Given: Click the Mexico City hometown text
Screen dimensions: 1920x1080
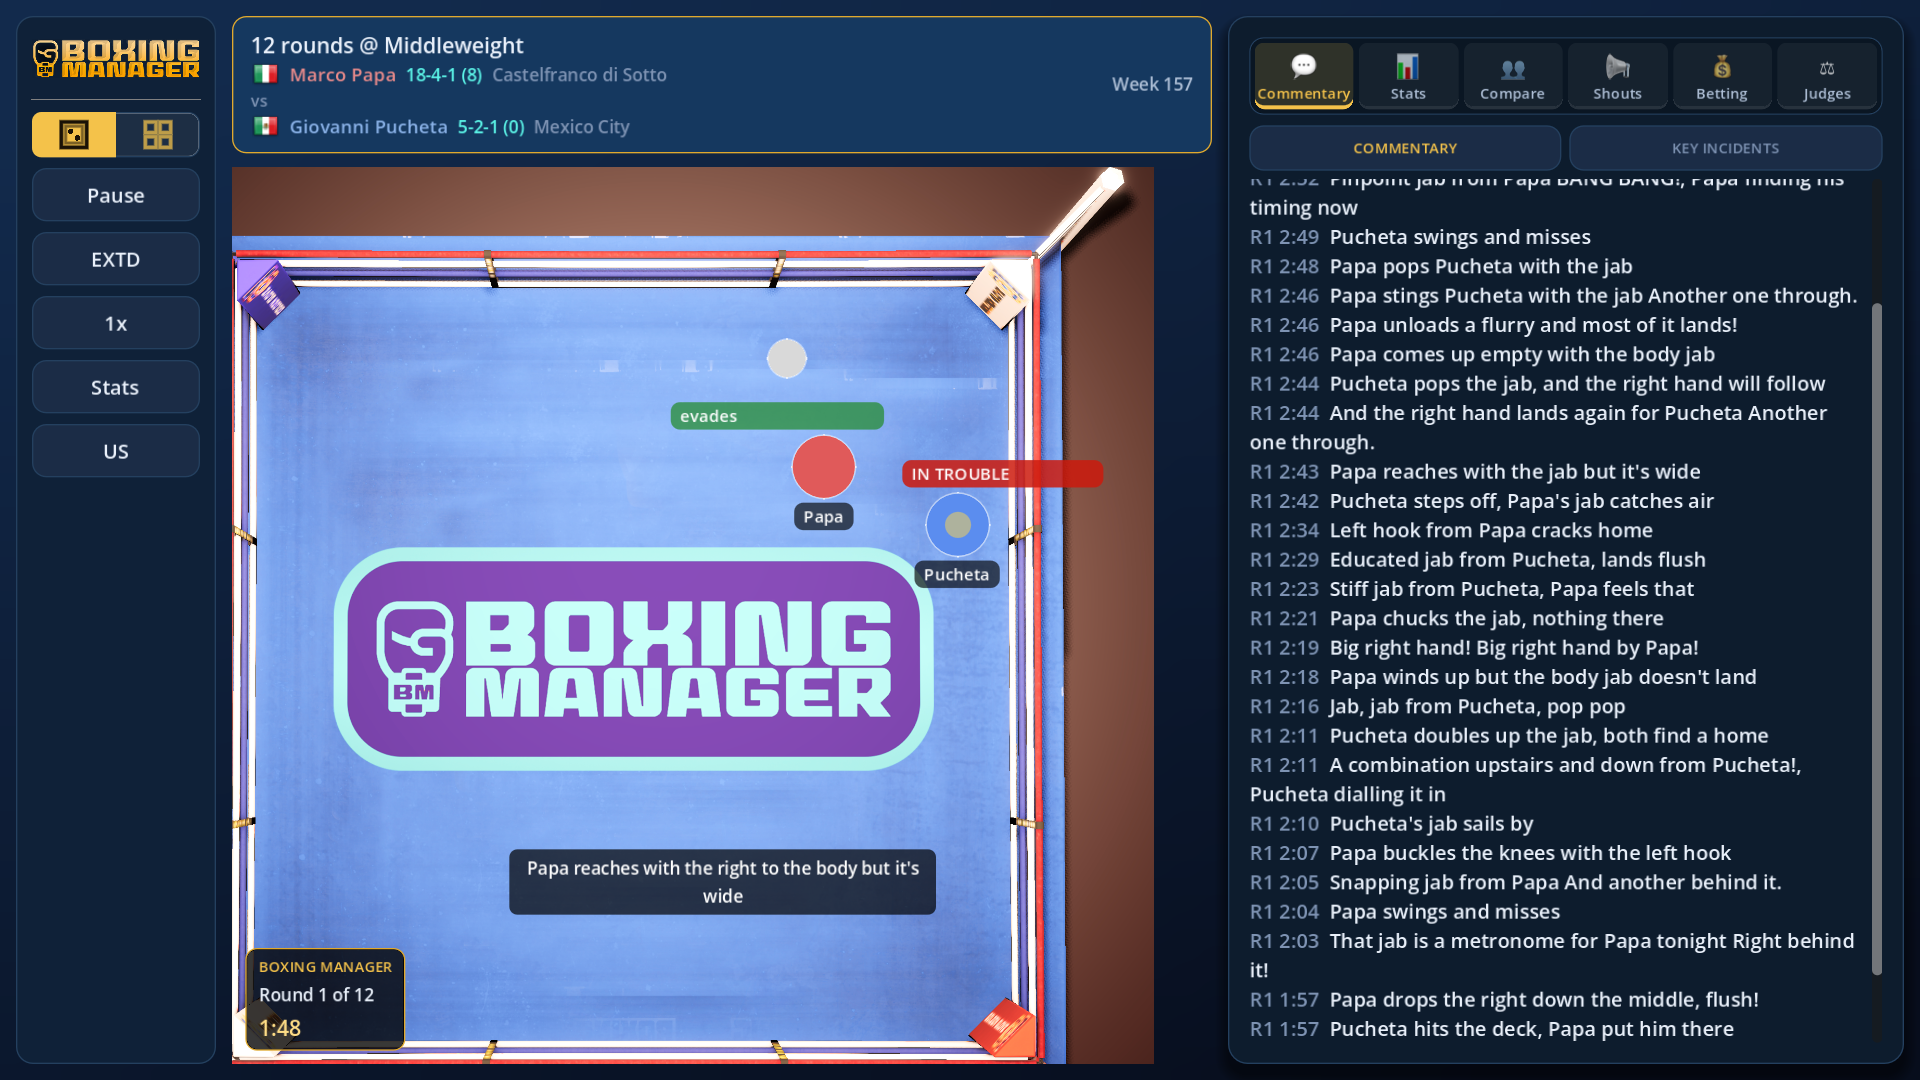Looking at the screenshot, I should [582, 127].
